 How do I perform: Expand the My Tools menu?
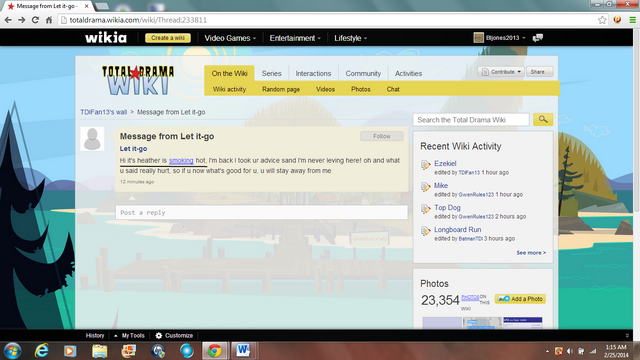[129, 336]
